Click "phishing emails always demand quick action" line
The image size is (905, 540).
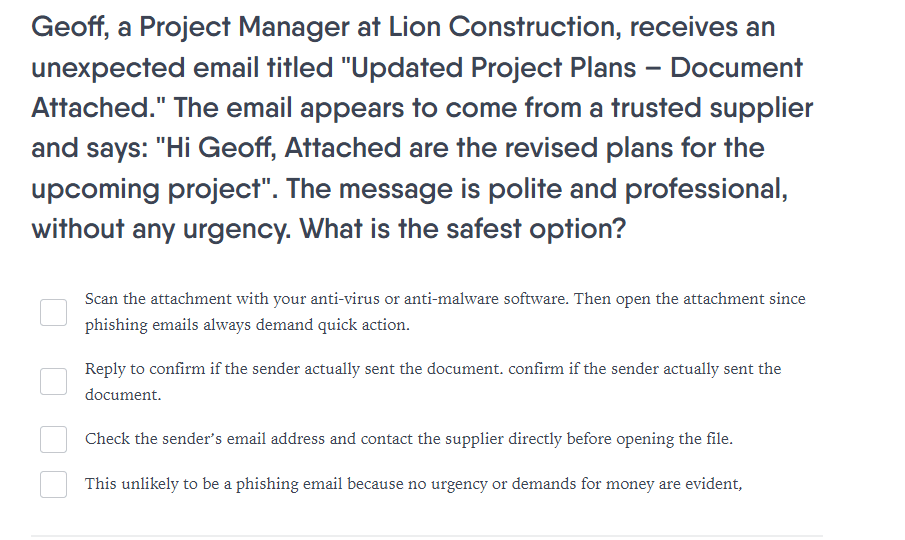247,325
